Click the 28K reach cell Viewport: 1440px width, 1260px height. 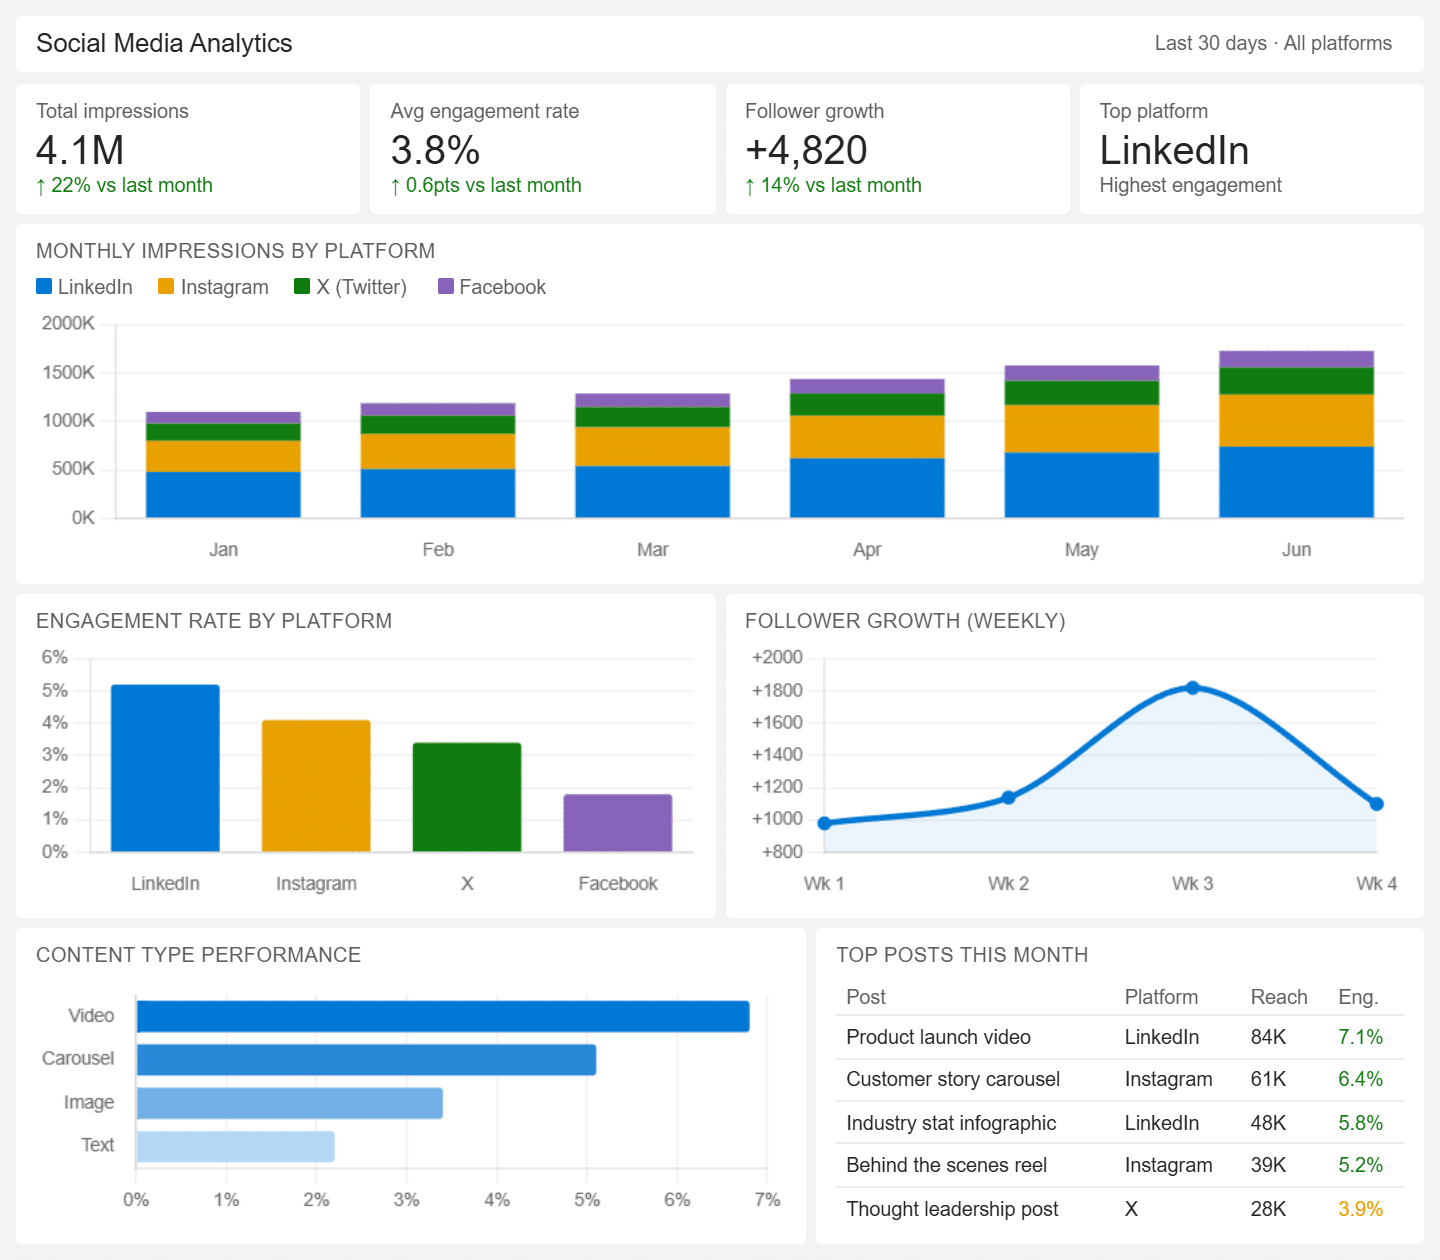(1268, 1209)
